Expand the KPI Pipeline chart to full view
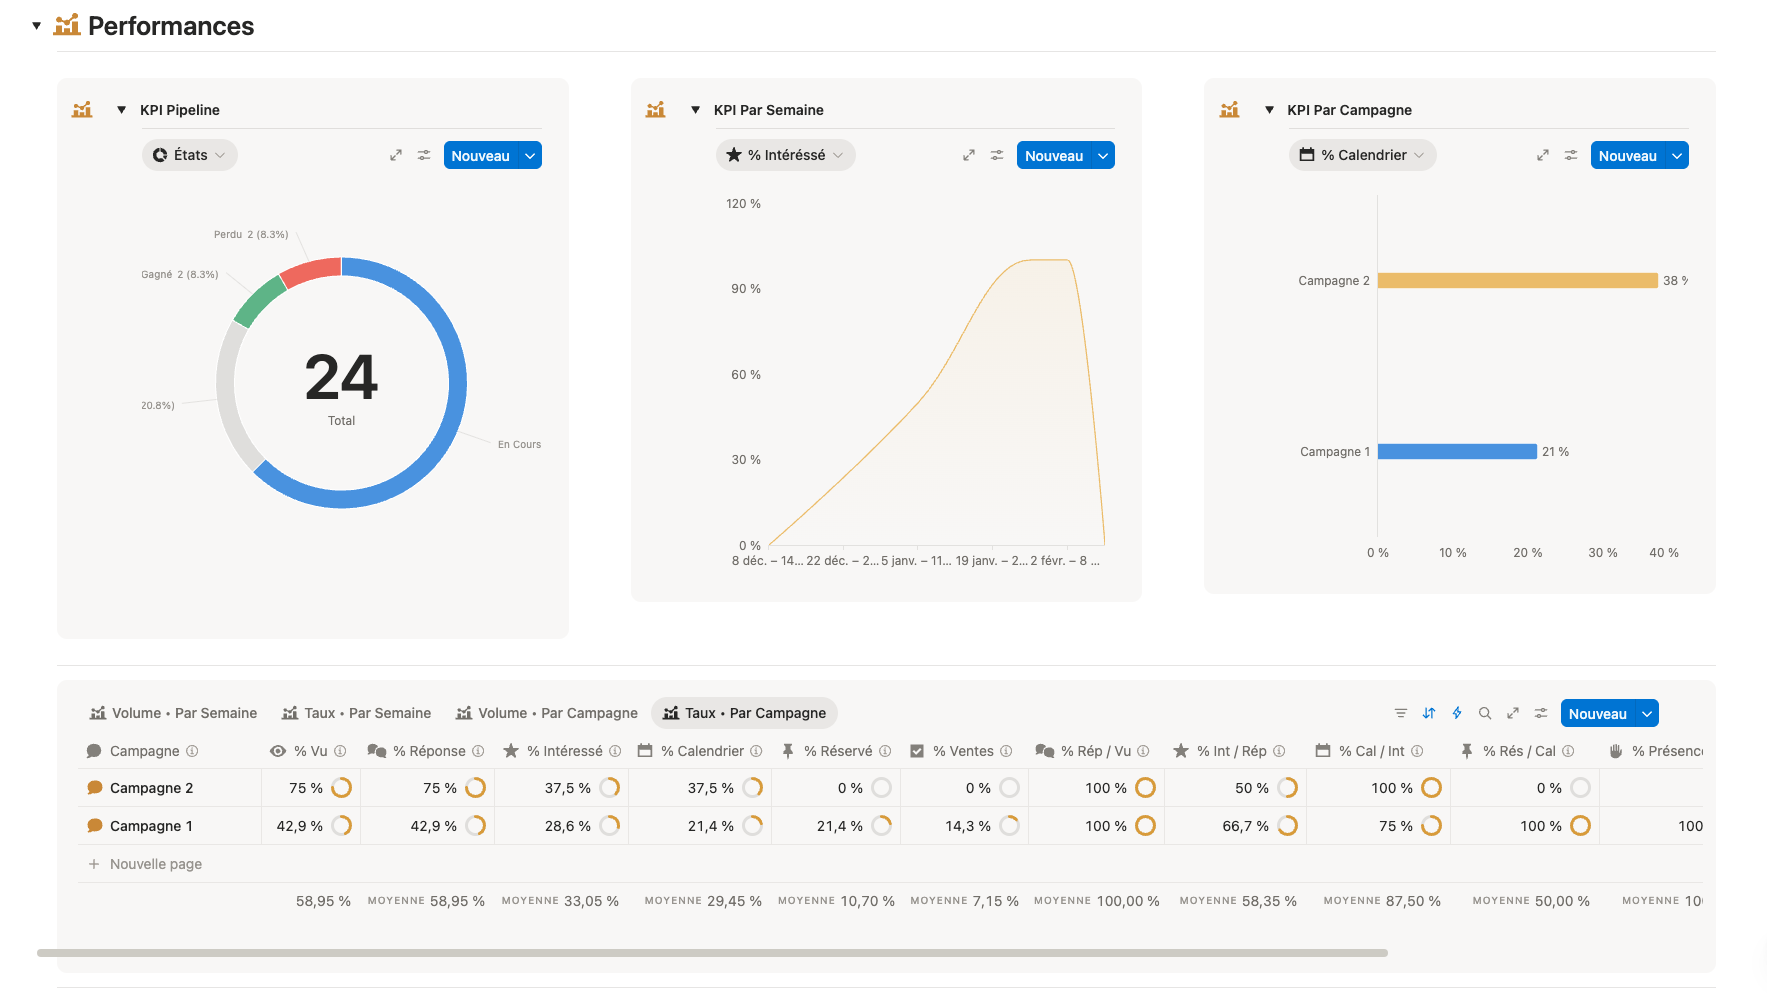Screen dimensions: 1767x994 tap(396, 155)
